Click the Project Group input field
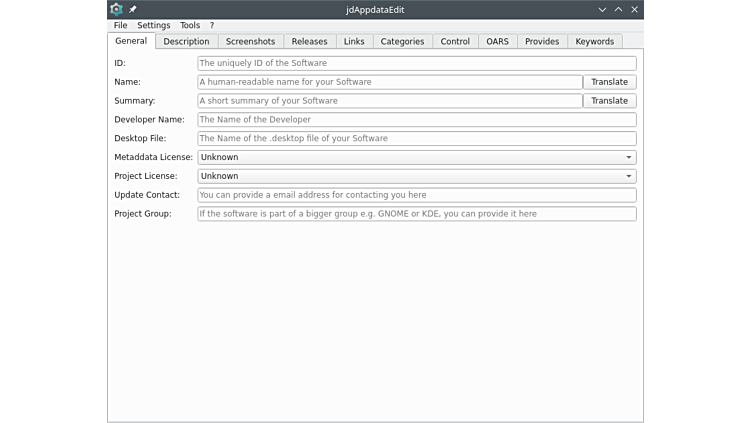The height and width of the screenshot is (423, 752). [417, 214]
